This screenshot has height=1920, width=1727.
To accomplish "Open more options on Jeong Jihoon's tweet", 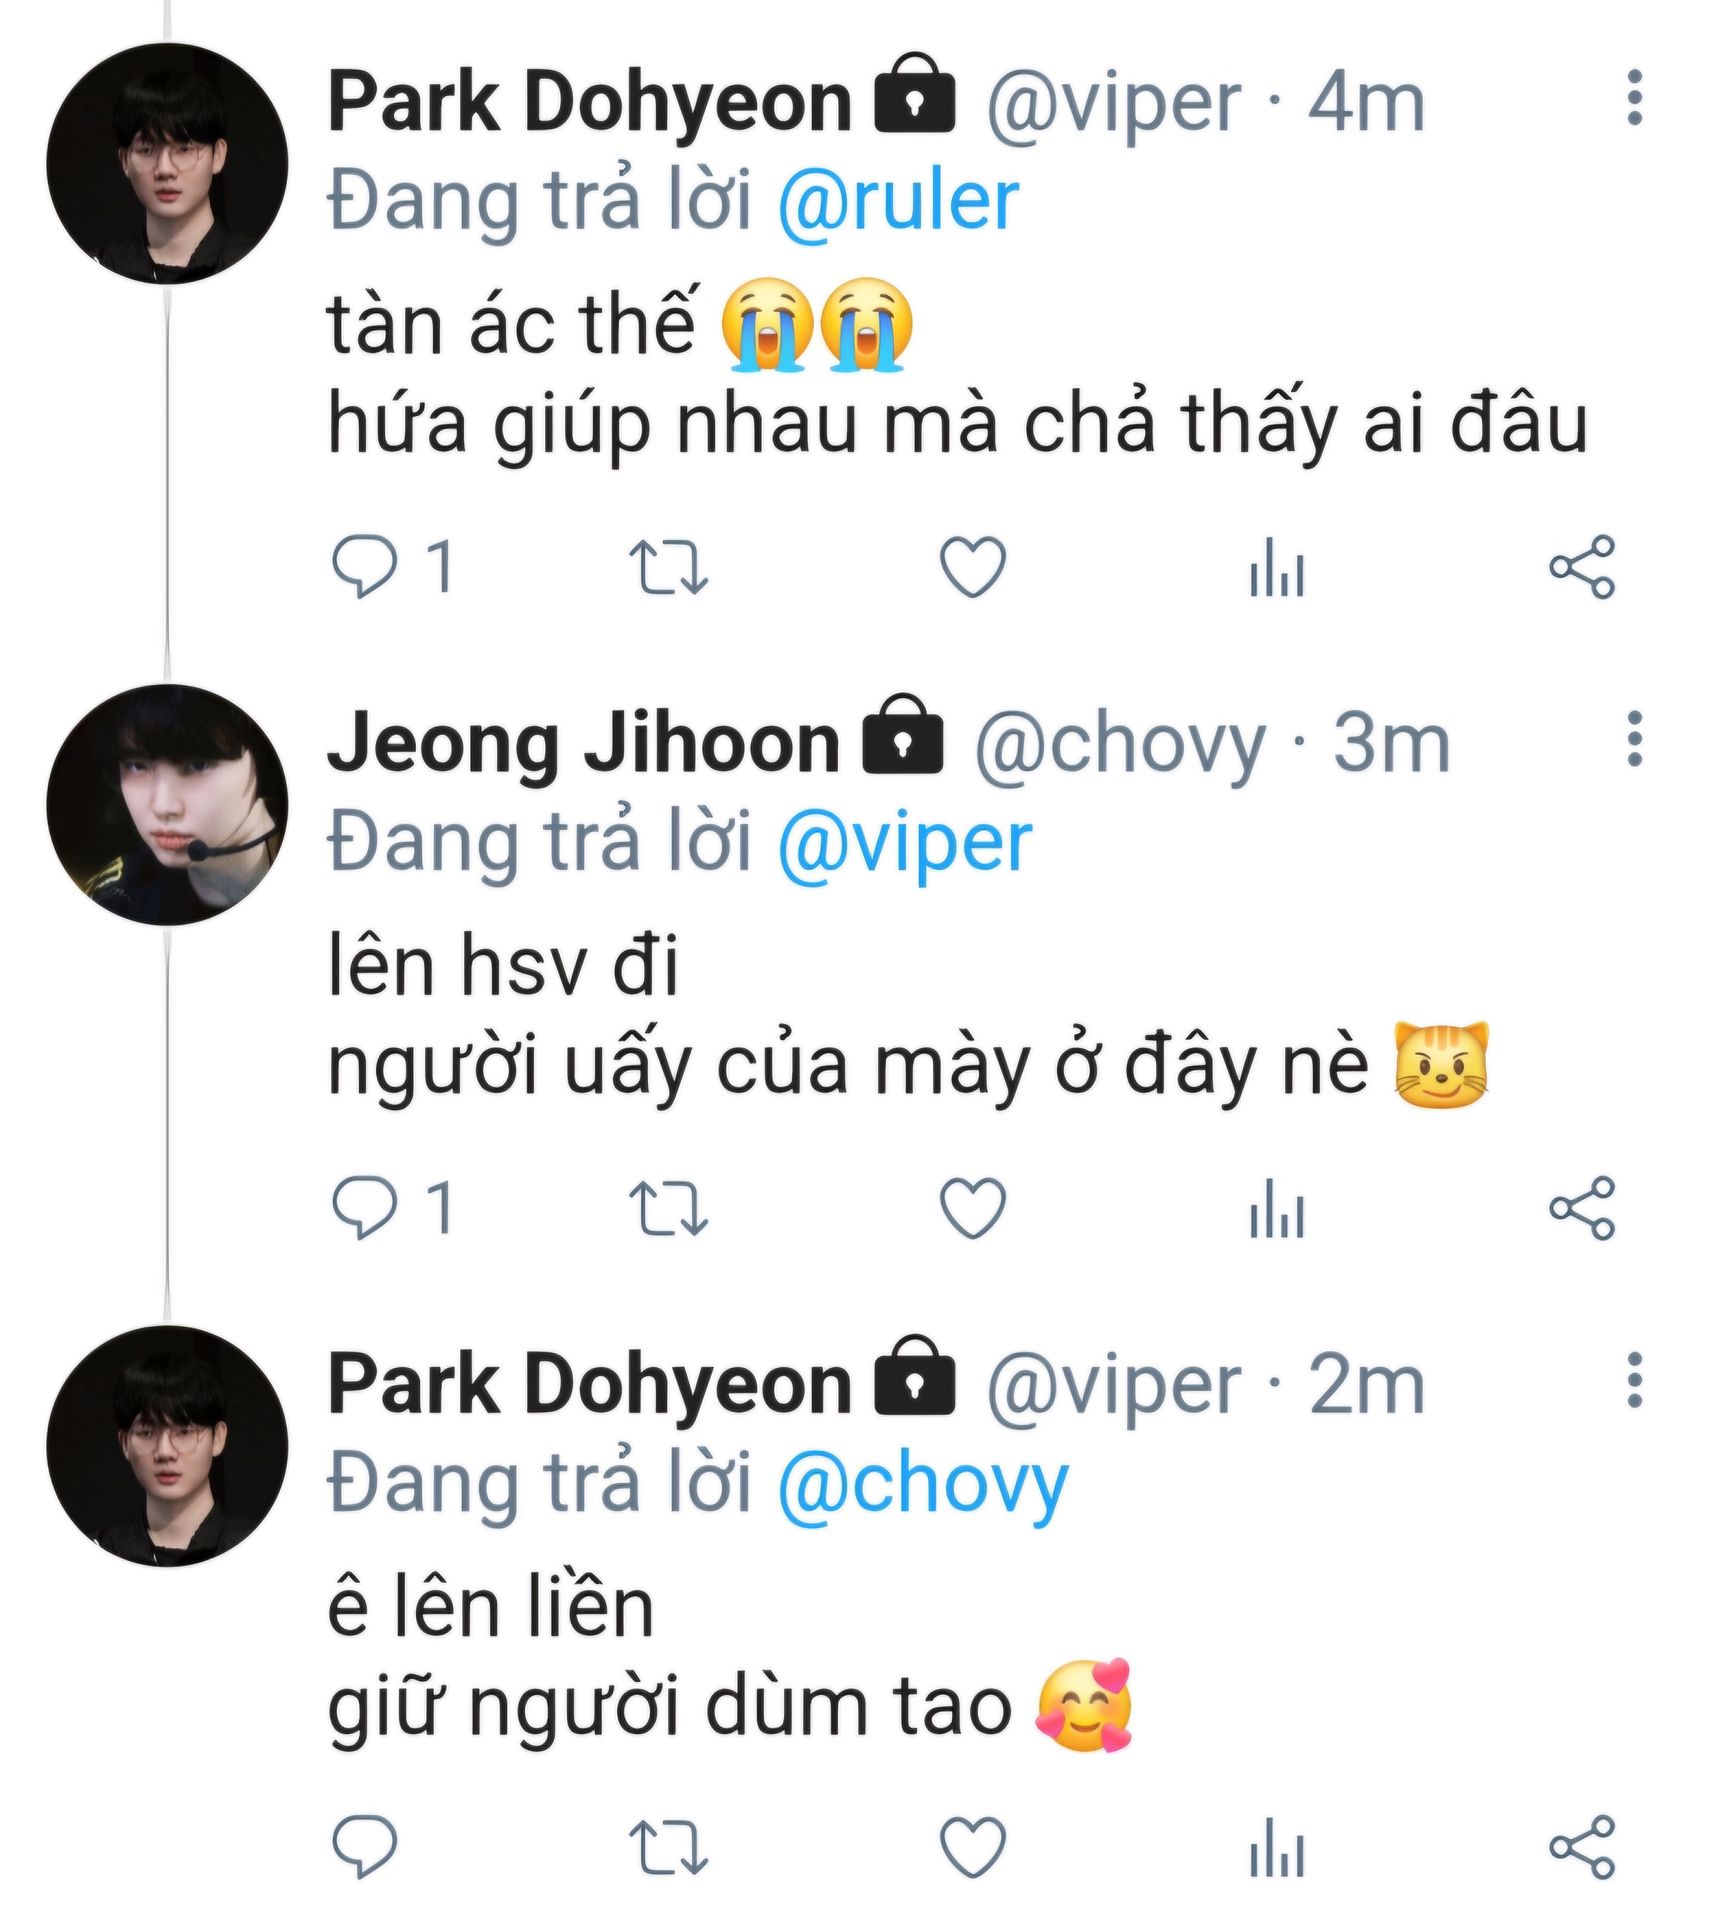I will 1634,740.
